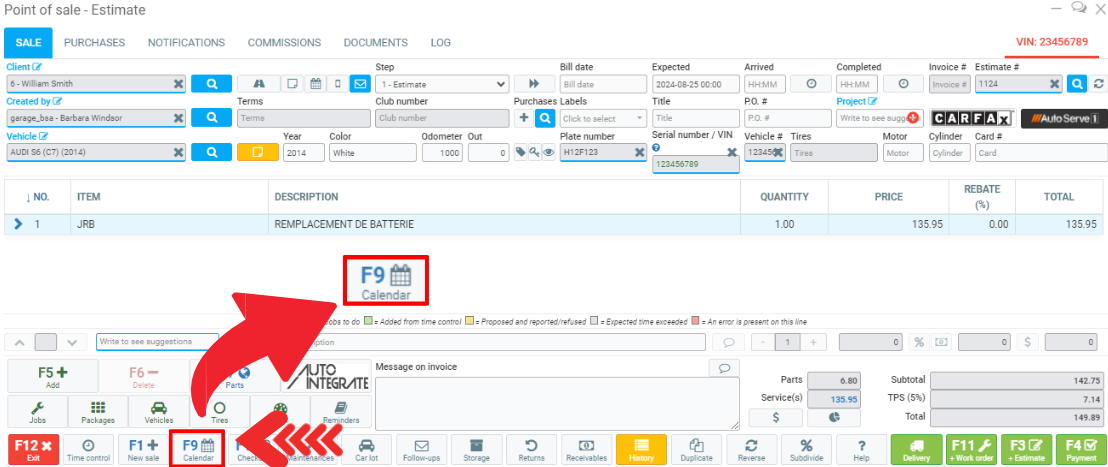Click the CARFAX logo button

[971, 118]
